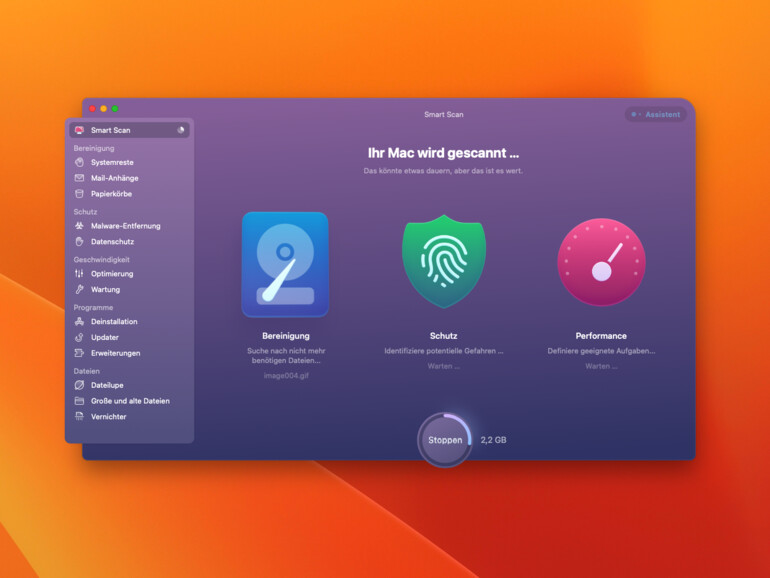The height and width of the screenshot is (578, 770).
Task: Click the Deinstallation icon
Action: click(80, 321)
